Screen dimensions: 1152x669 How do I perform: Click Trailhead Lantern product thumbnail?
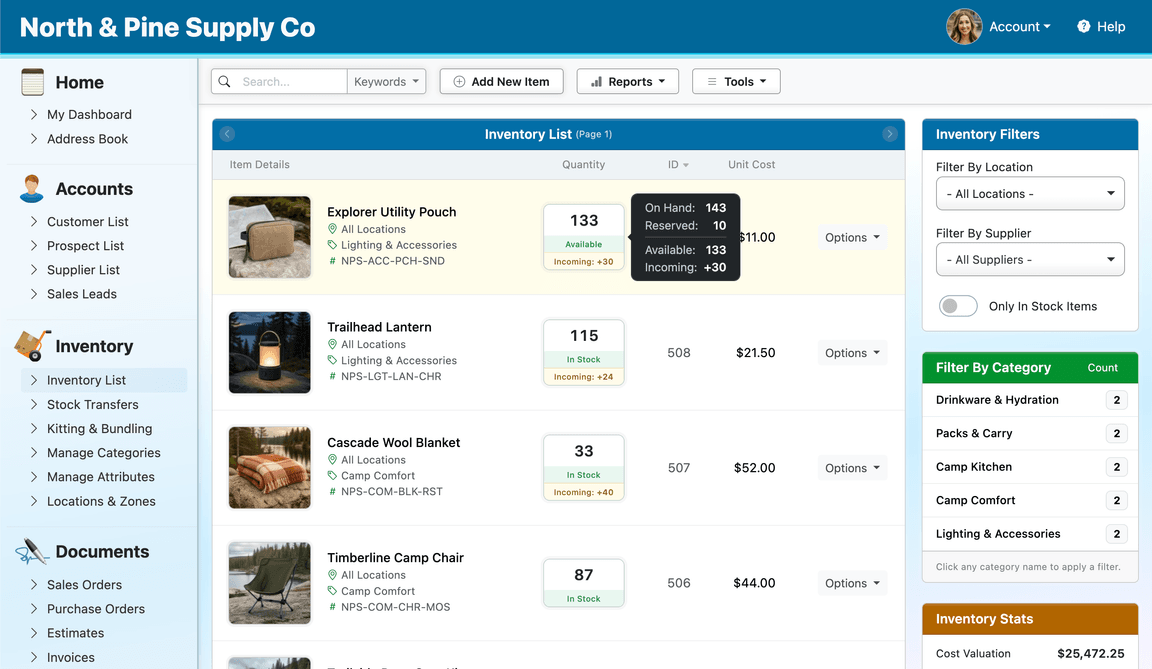[270, 352]
